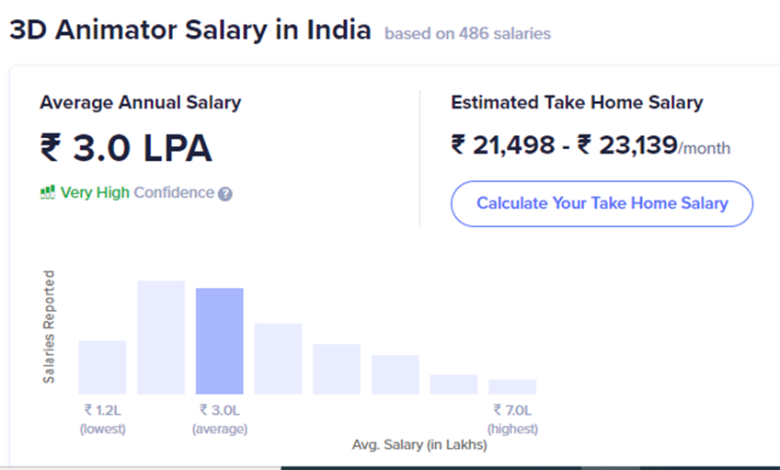Click the seventh bar in salary histogram
This screenshot has height=470, width=780.
454,384
